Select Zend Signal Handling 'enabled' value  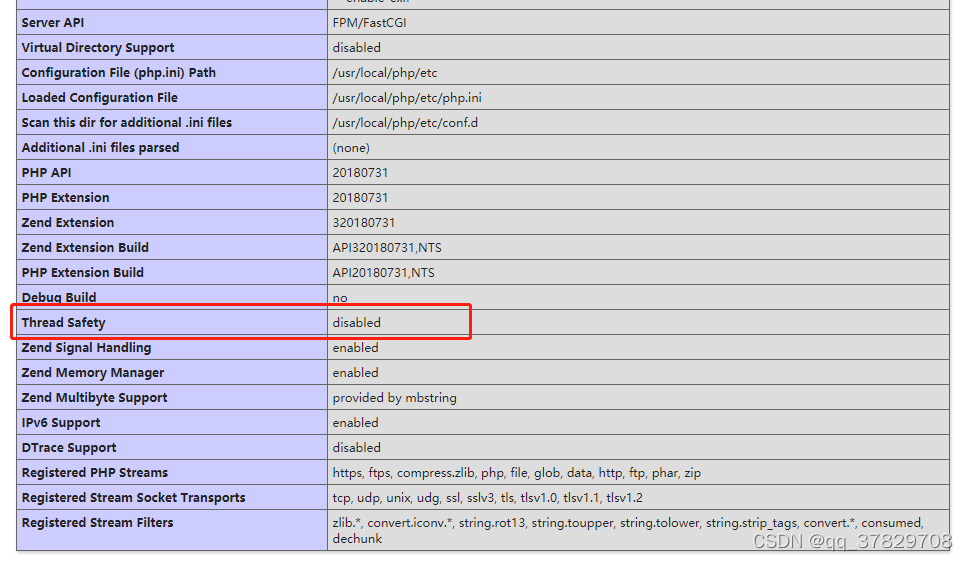356,347
